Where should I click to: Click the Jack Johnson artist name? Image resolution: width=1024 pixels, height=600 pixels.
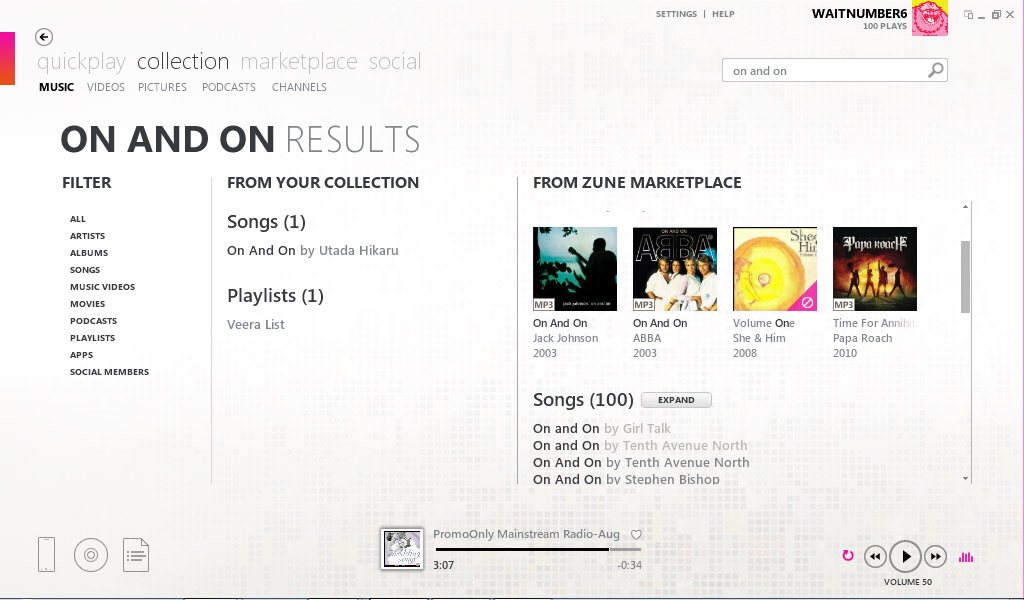tap(566, 338)
